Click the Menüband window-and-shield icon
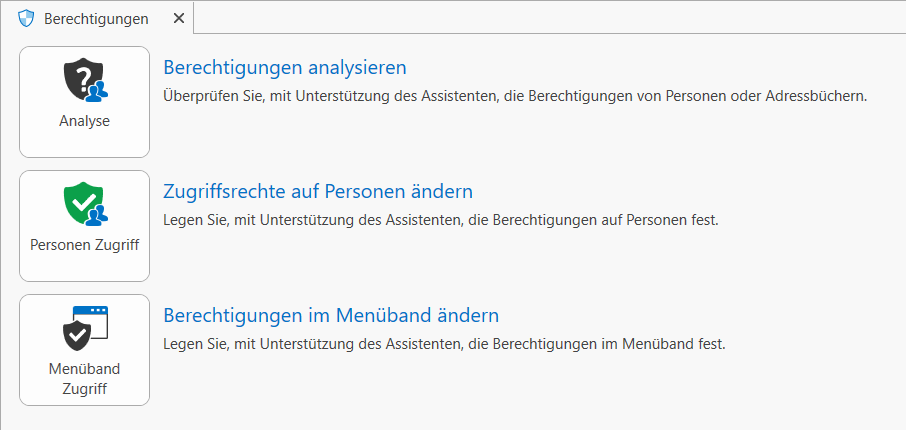This screenshot has height=430, width=906. pos(85,328)
